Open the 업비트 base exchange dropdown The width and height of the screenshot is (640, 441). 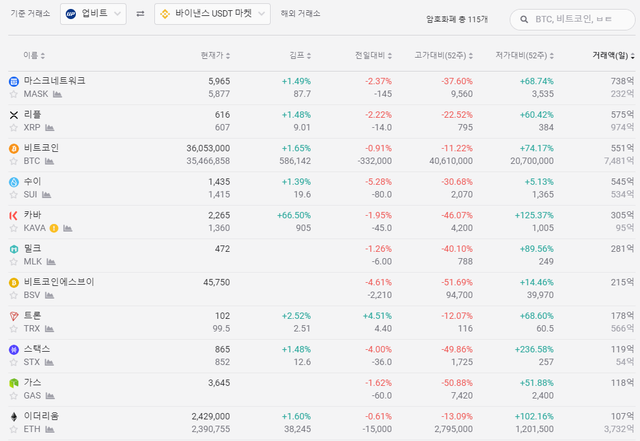coord(93,14)
